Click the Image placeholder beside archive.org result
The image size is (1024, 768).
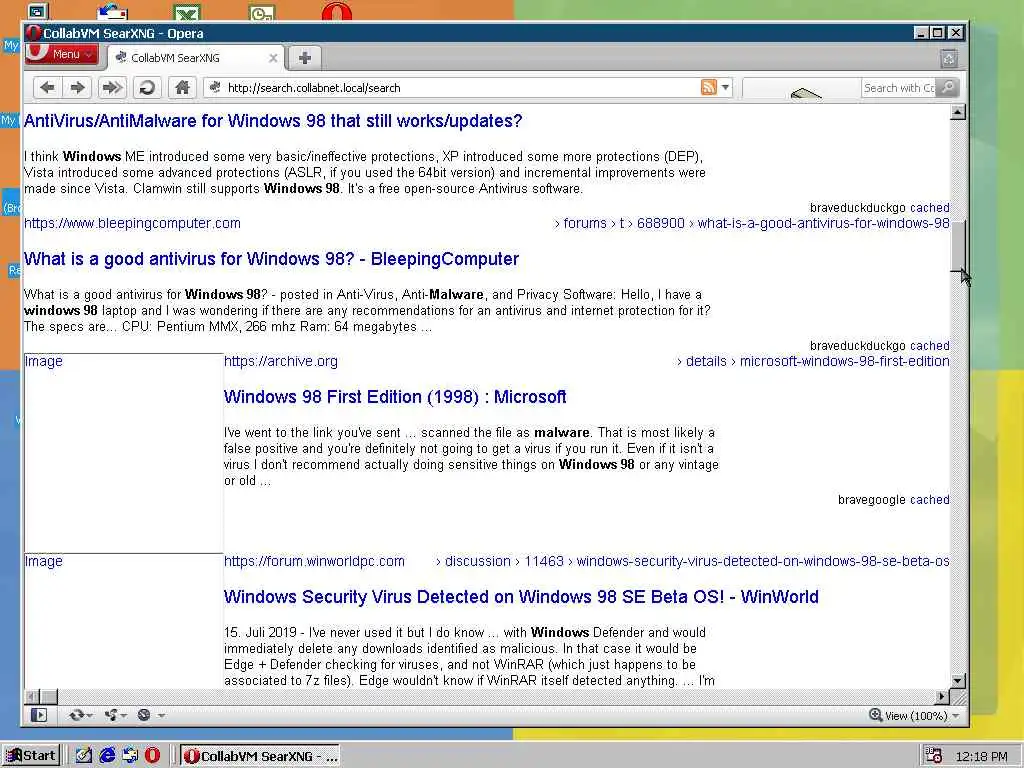click(x=123, y=453)
